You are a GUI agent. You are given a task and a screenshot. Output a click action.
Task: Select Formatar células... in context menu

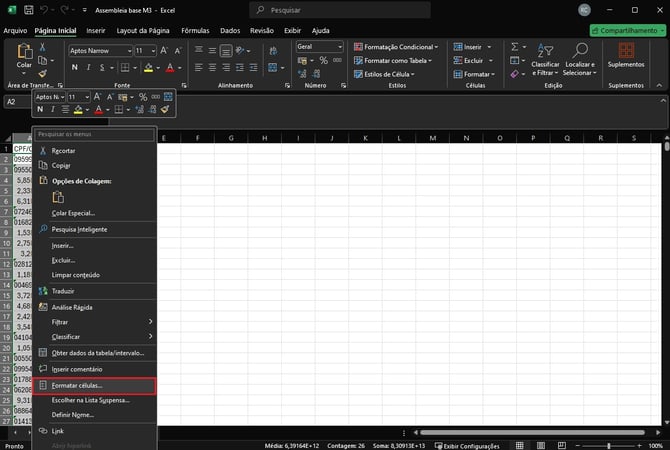[x=77, y=385]
